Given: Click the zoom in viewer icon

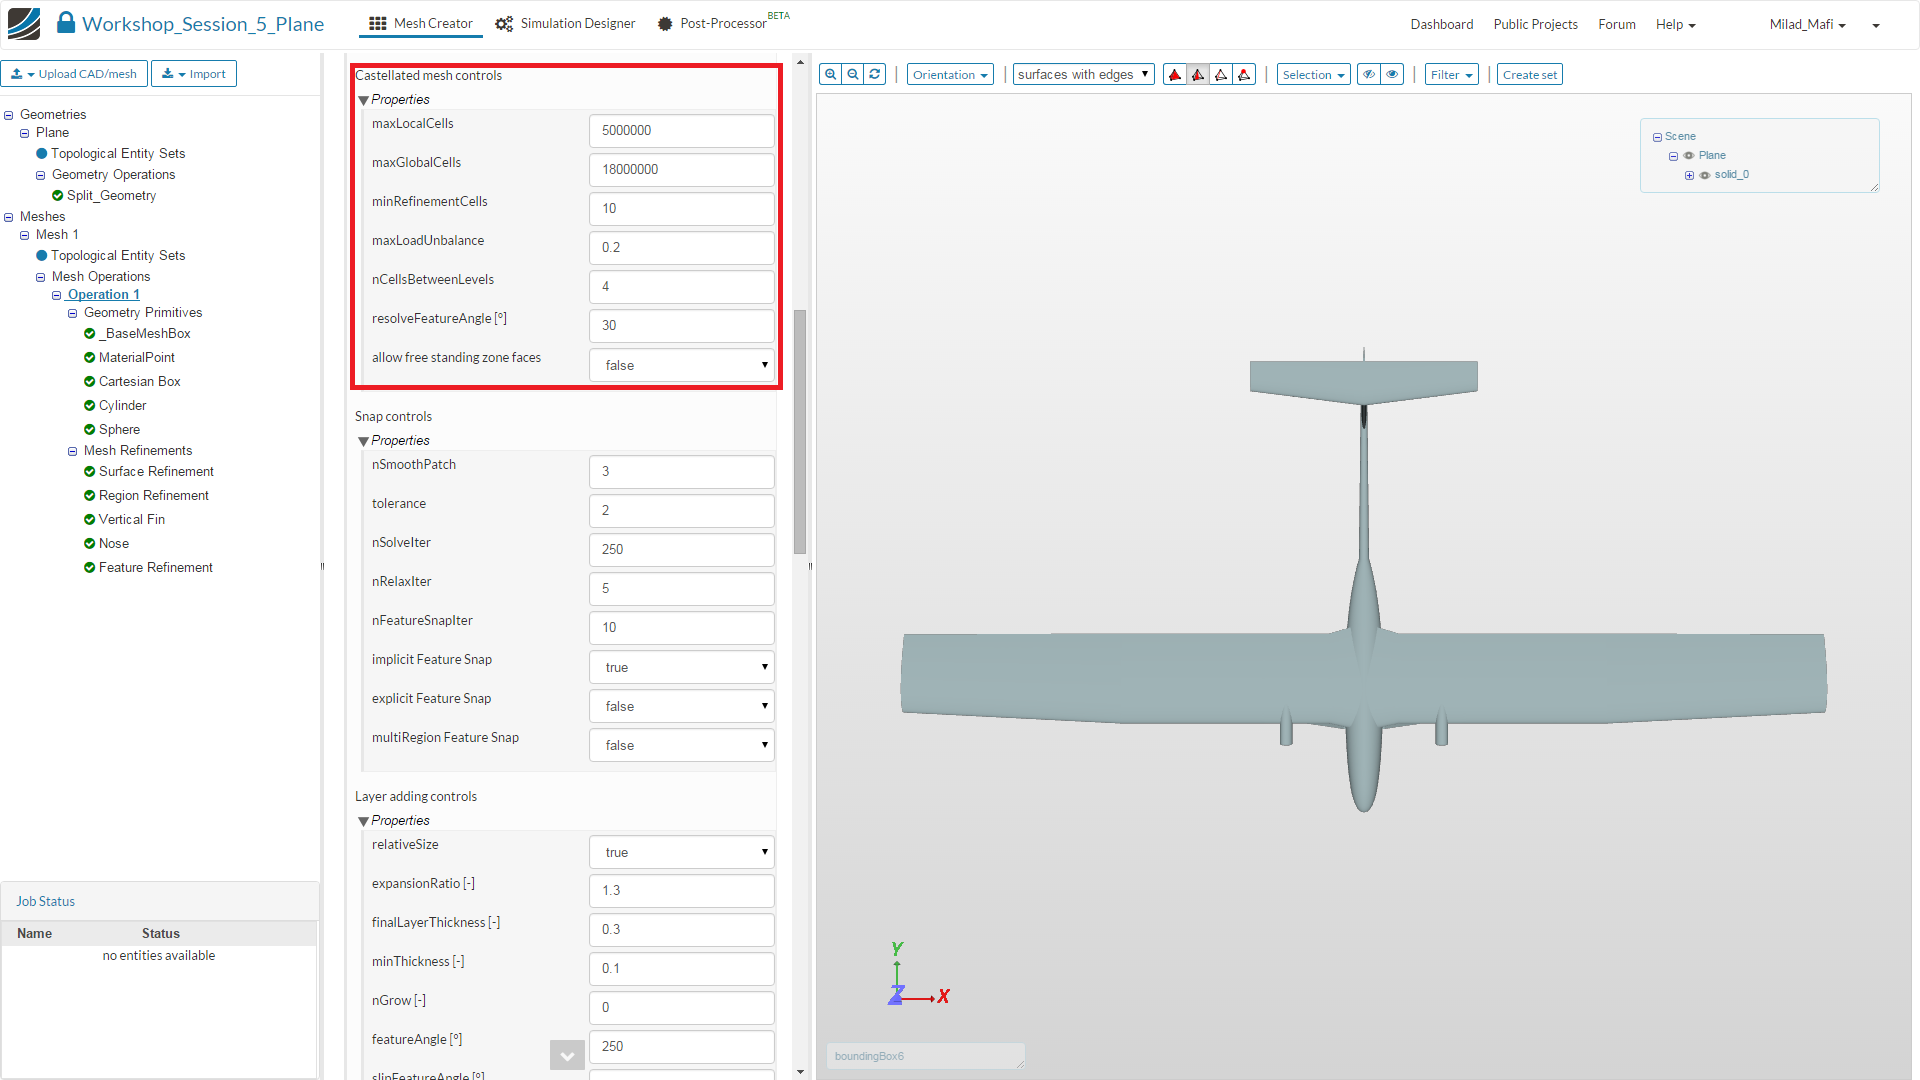Looking at the screenshot, I should click(830, 75).
